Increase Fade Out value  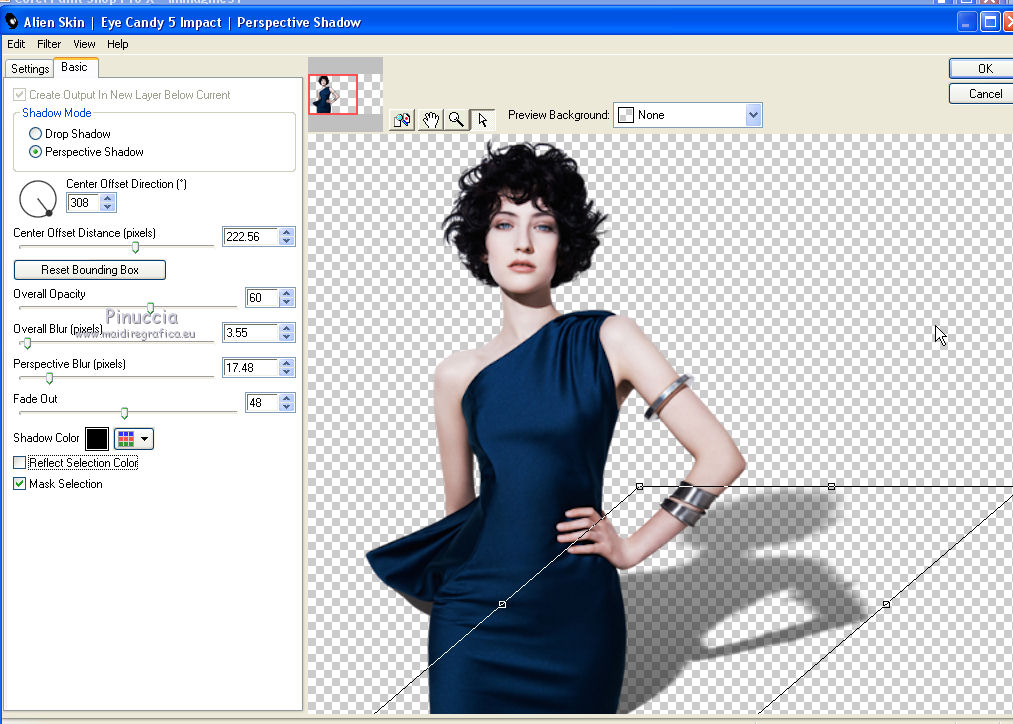(x=287, y=398)
